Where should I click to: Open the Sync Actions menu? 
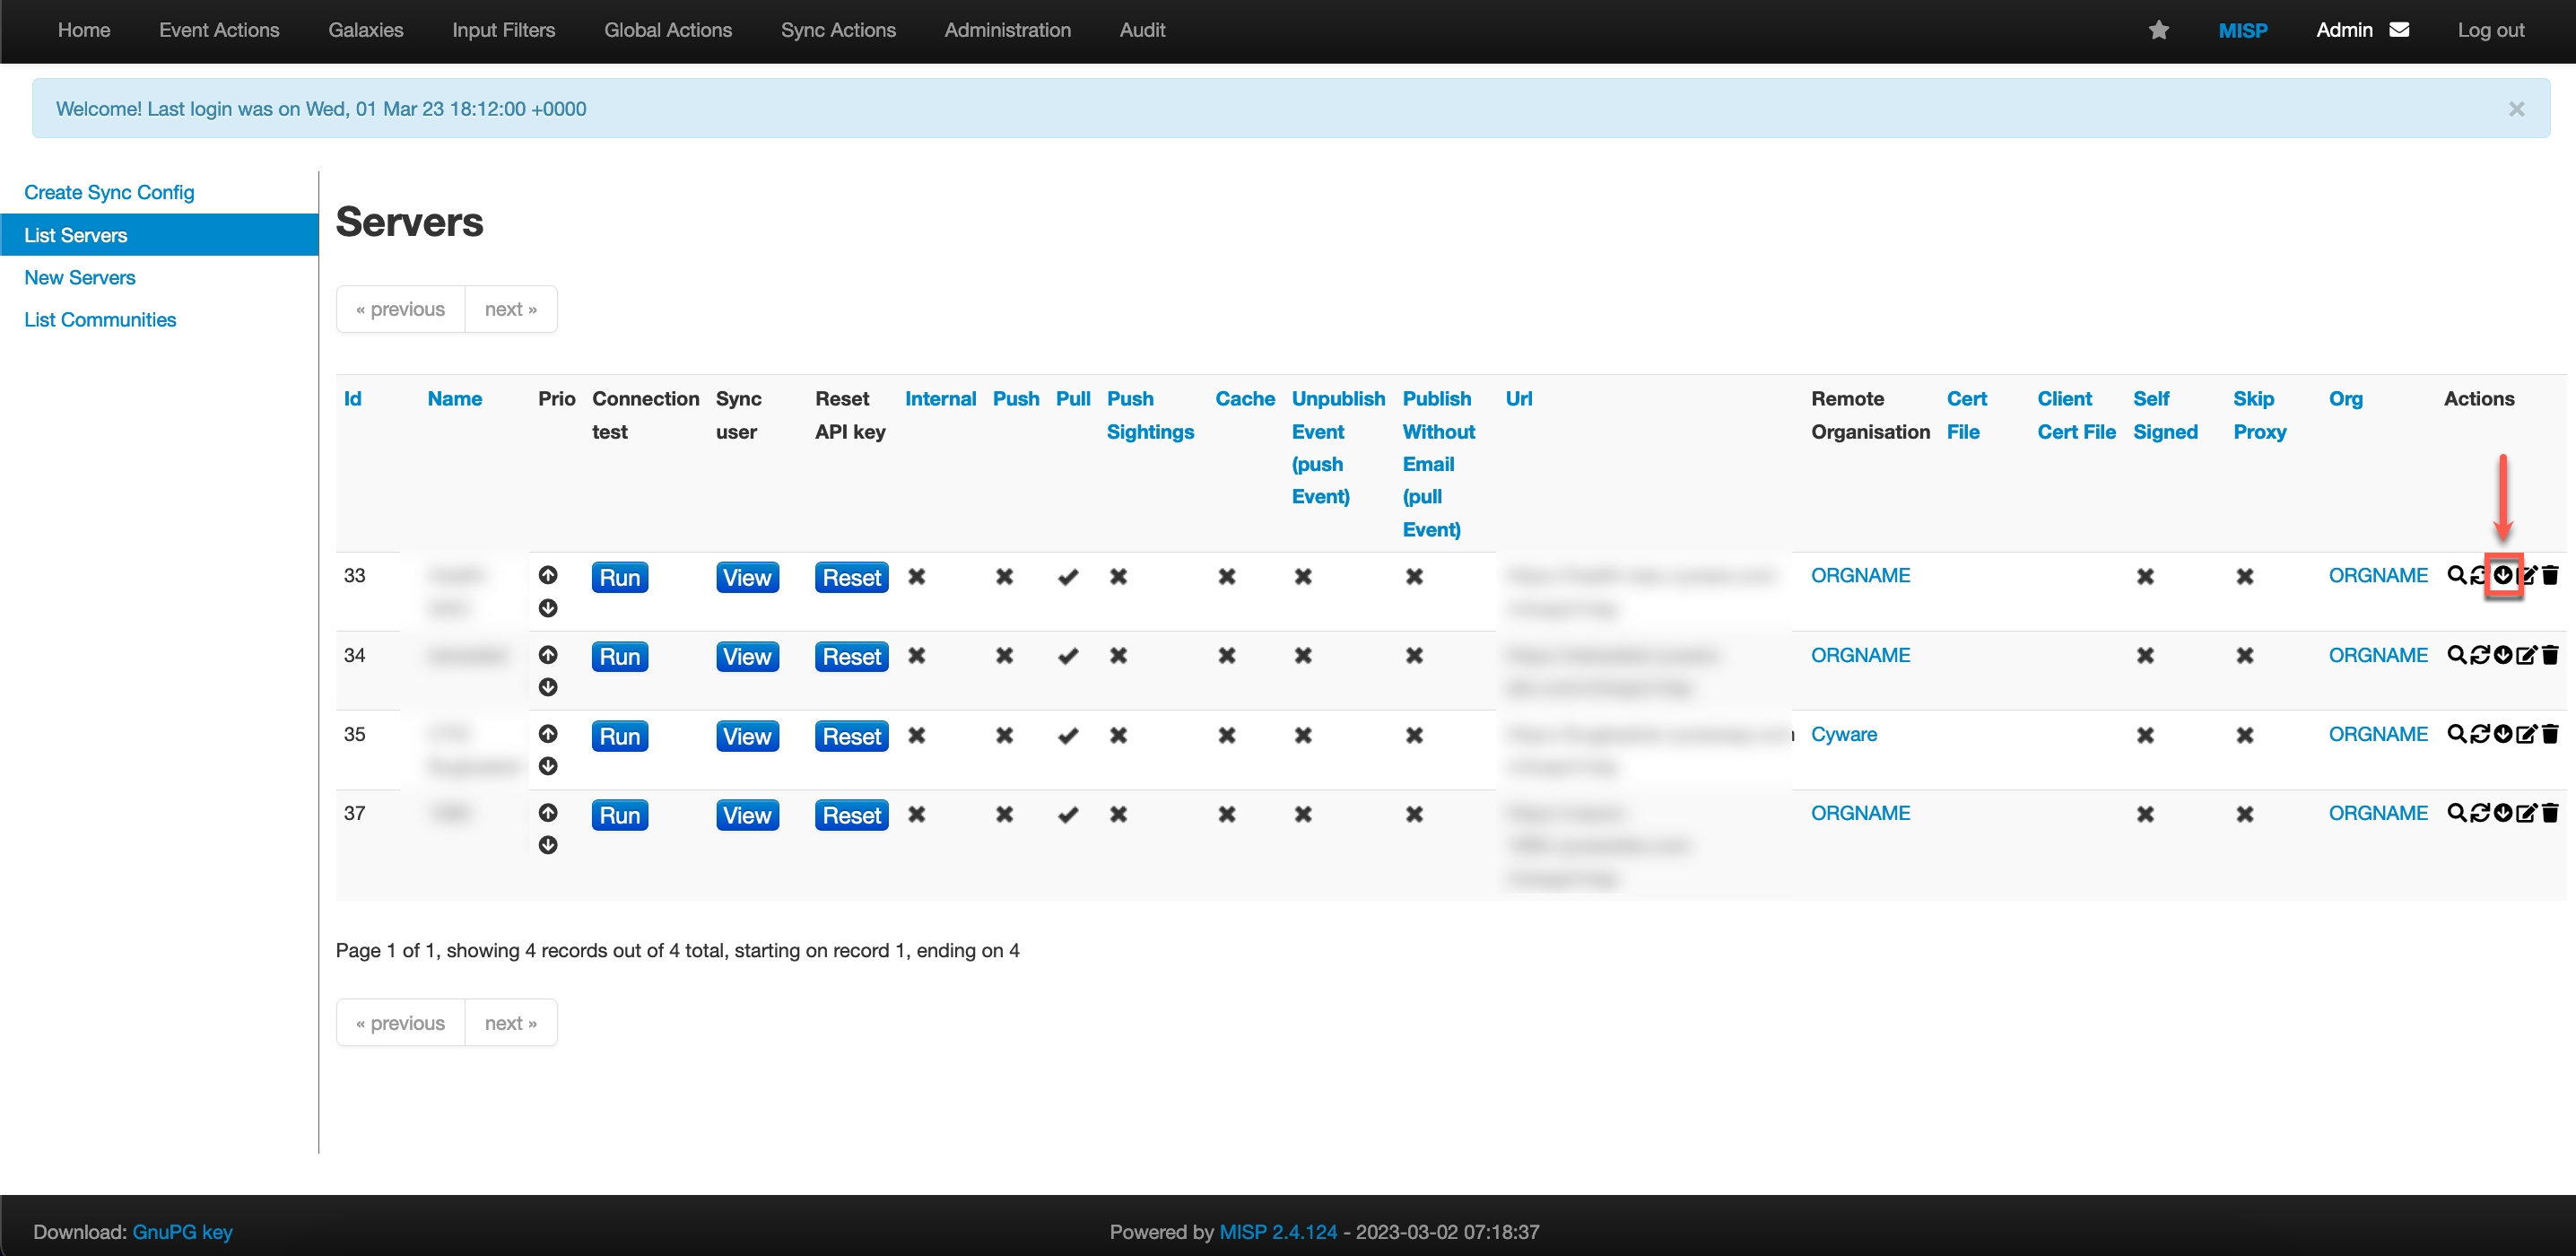(x=837, y=30)
